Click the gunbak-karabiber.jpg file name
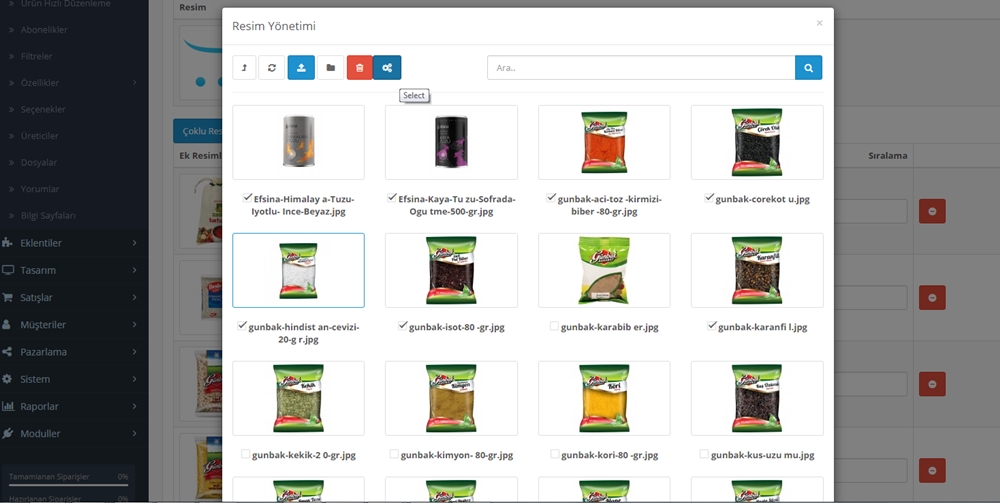 click(x=610, y=327)
